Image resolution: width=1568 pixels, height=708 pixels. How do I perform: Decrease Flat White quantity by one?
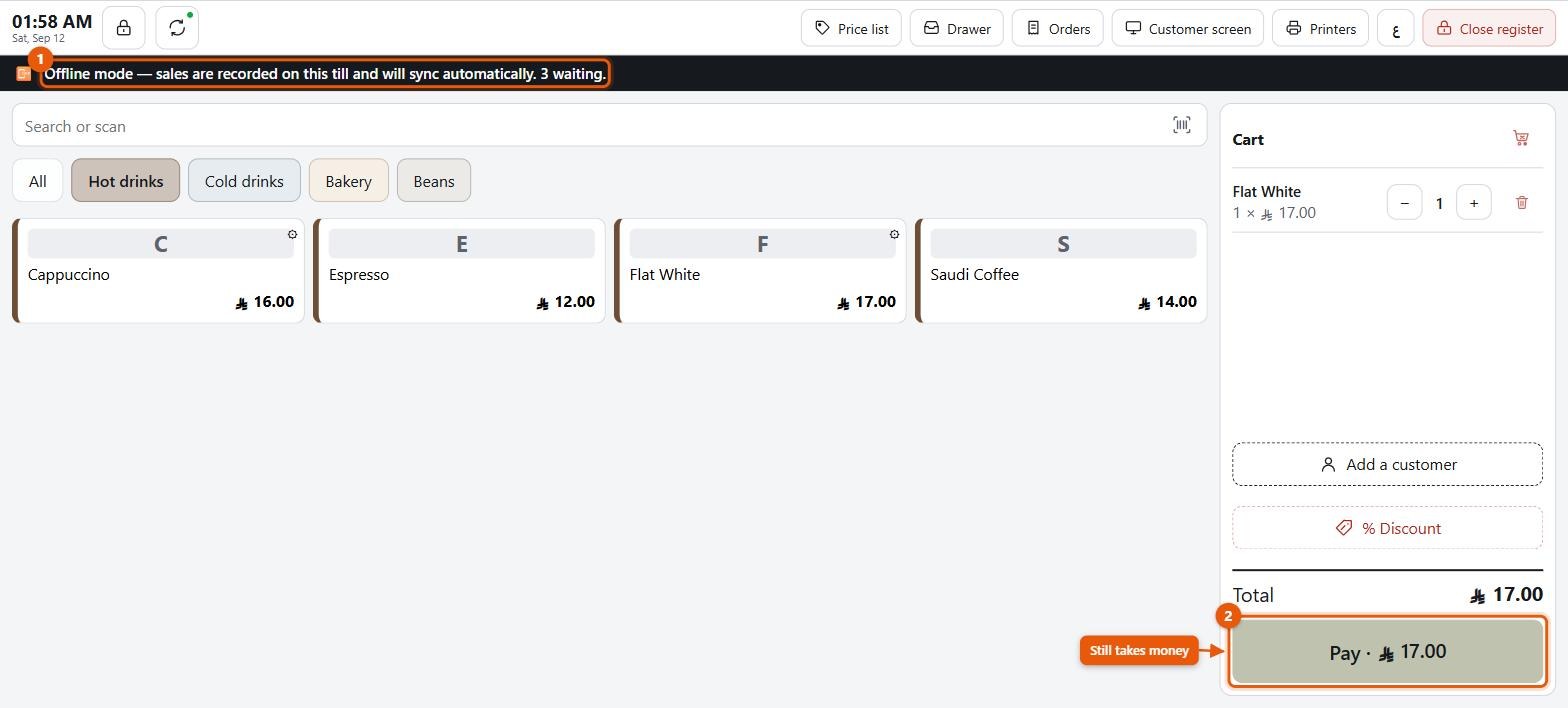pyautogui.click(x=1404, y=202)
